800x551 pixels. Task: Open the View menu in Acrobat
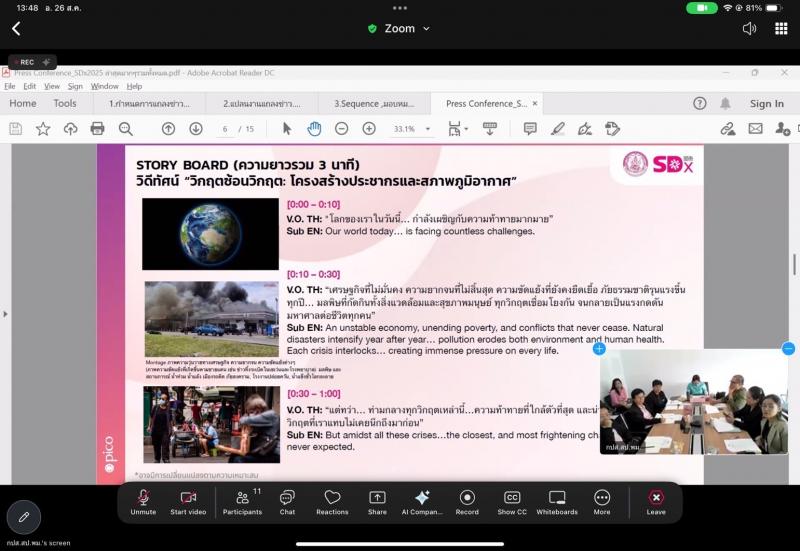coord(52,86)
